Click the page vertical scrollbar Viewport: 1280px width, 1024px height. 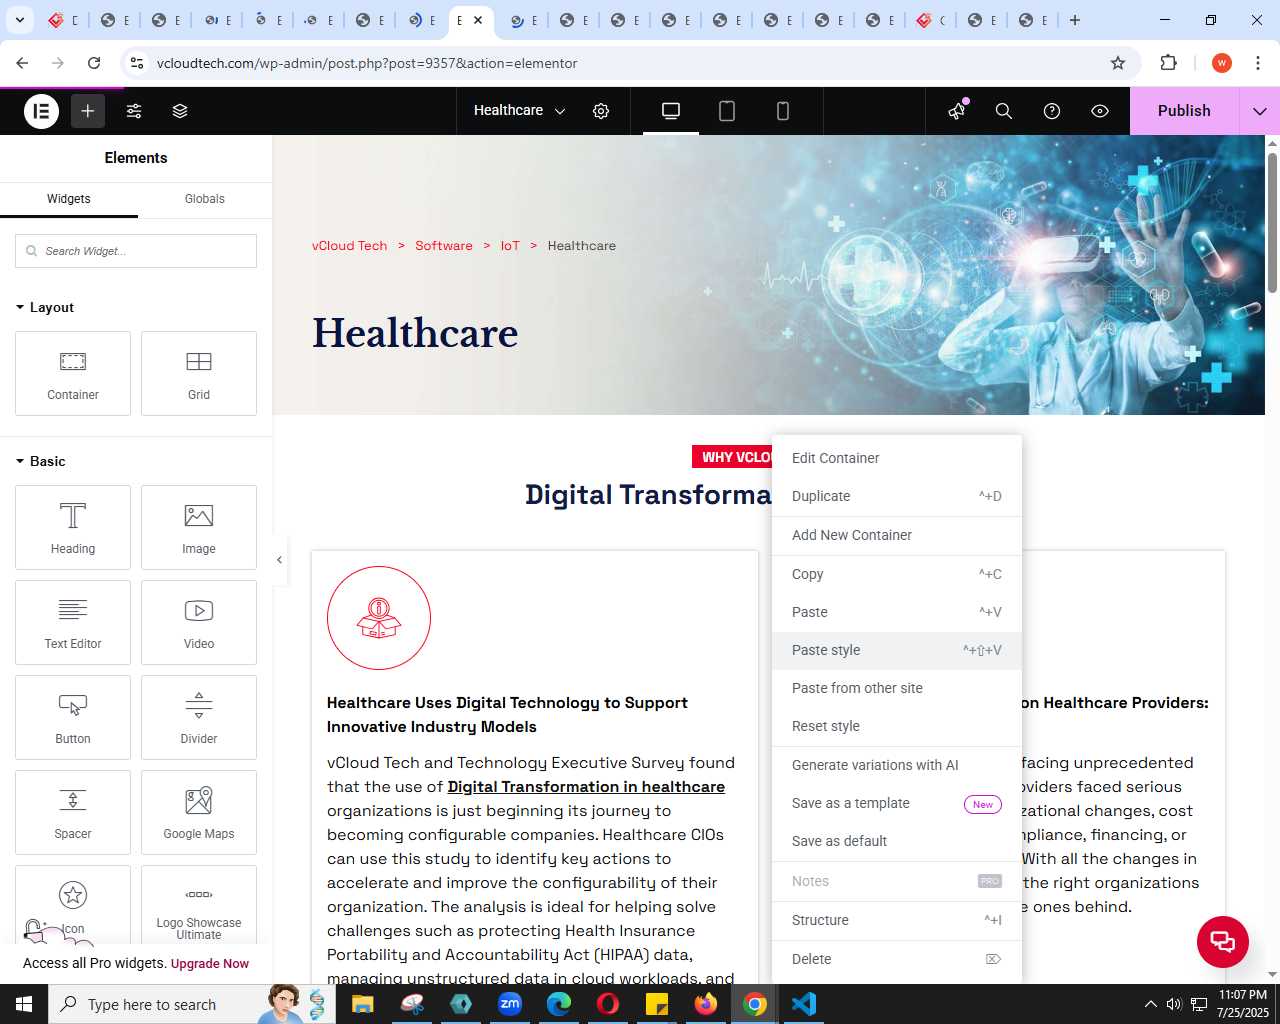[1272, 222]
